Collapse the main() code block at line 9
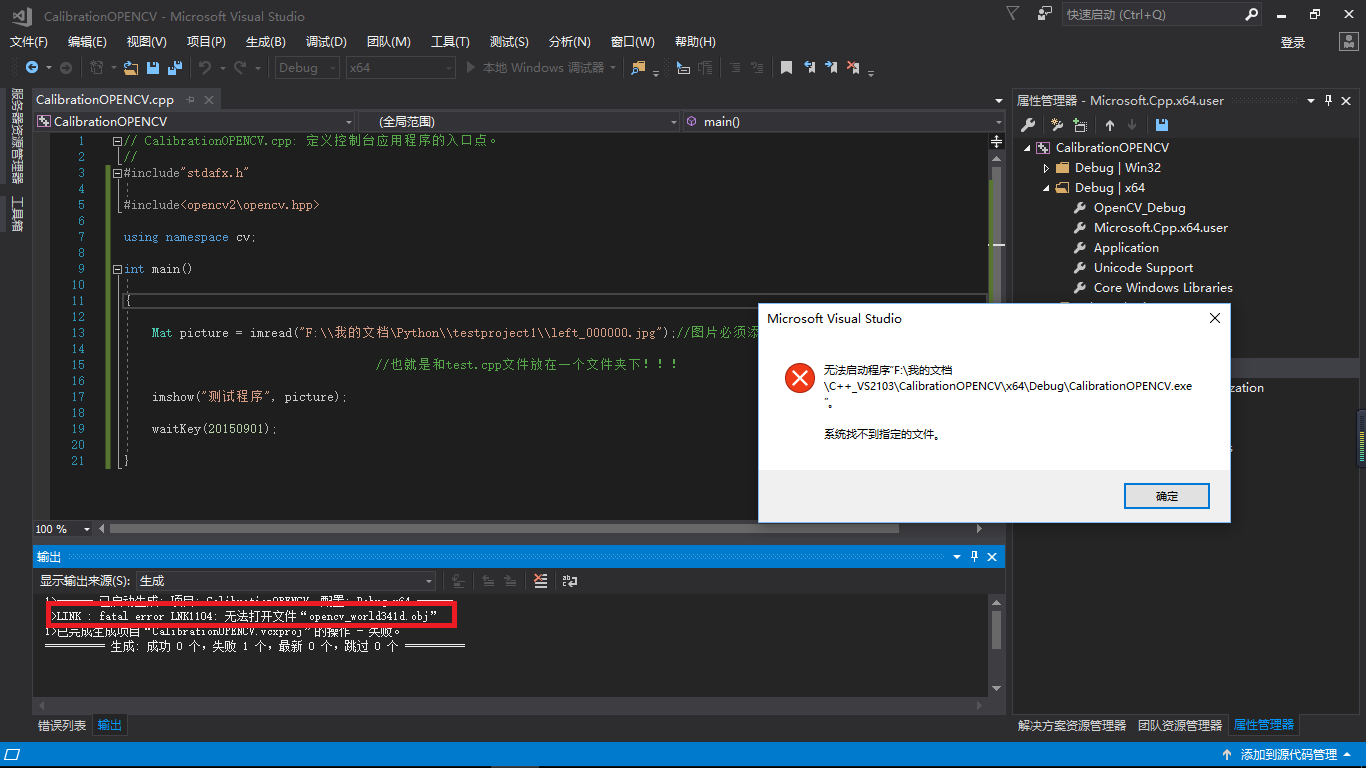The height and width of the screenshot is (768, 1366). [x=118, y=269]
